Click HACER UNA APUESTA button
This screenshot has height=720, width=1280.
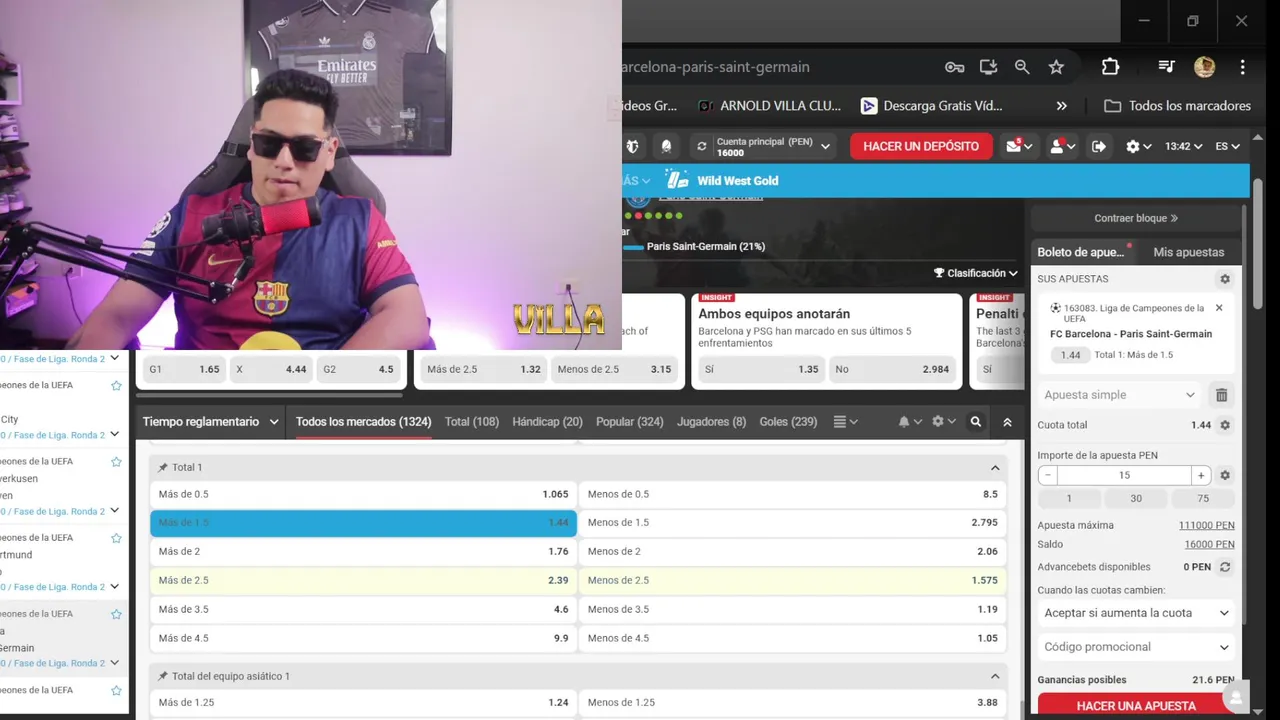coord(1136,705)
